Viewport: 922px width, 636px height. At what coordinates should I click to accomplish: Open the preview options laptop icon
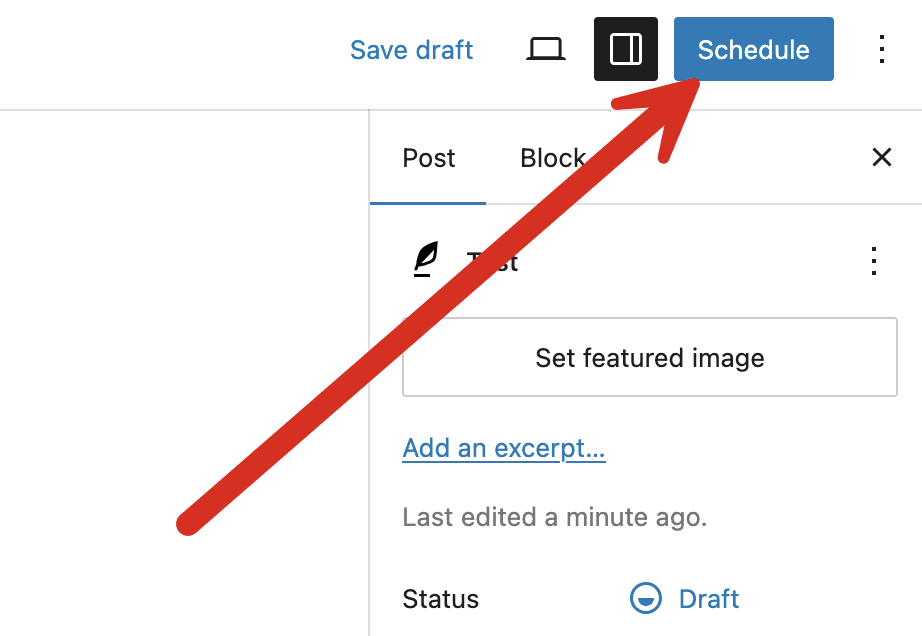(x=545, y=48)
